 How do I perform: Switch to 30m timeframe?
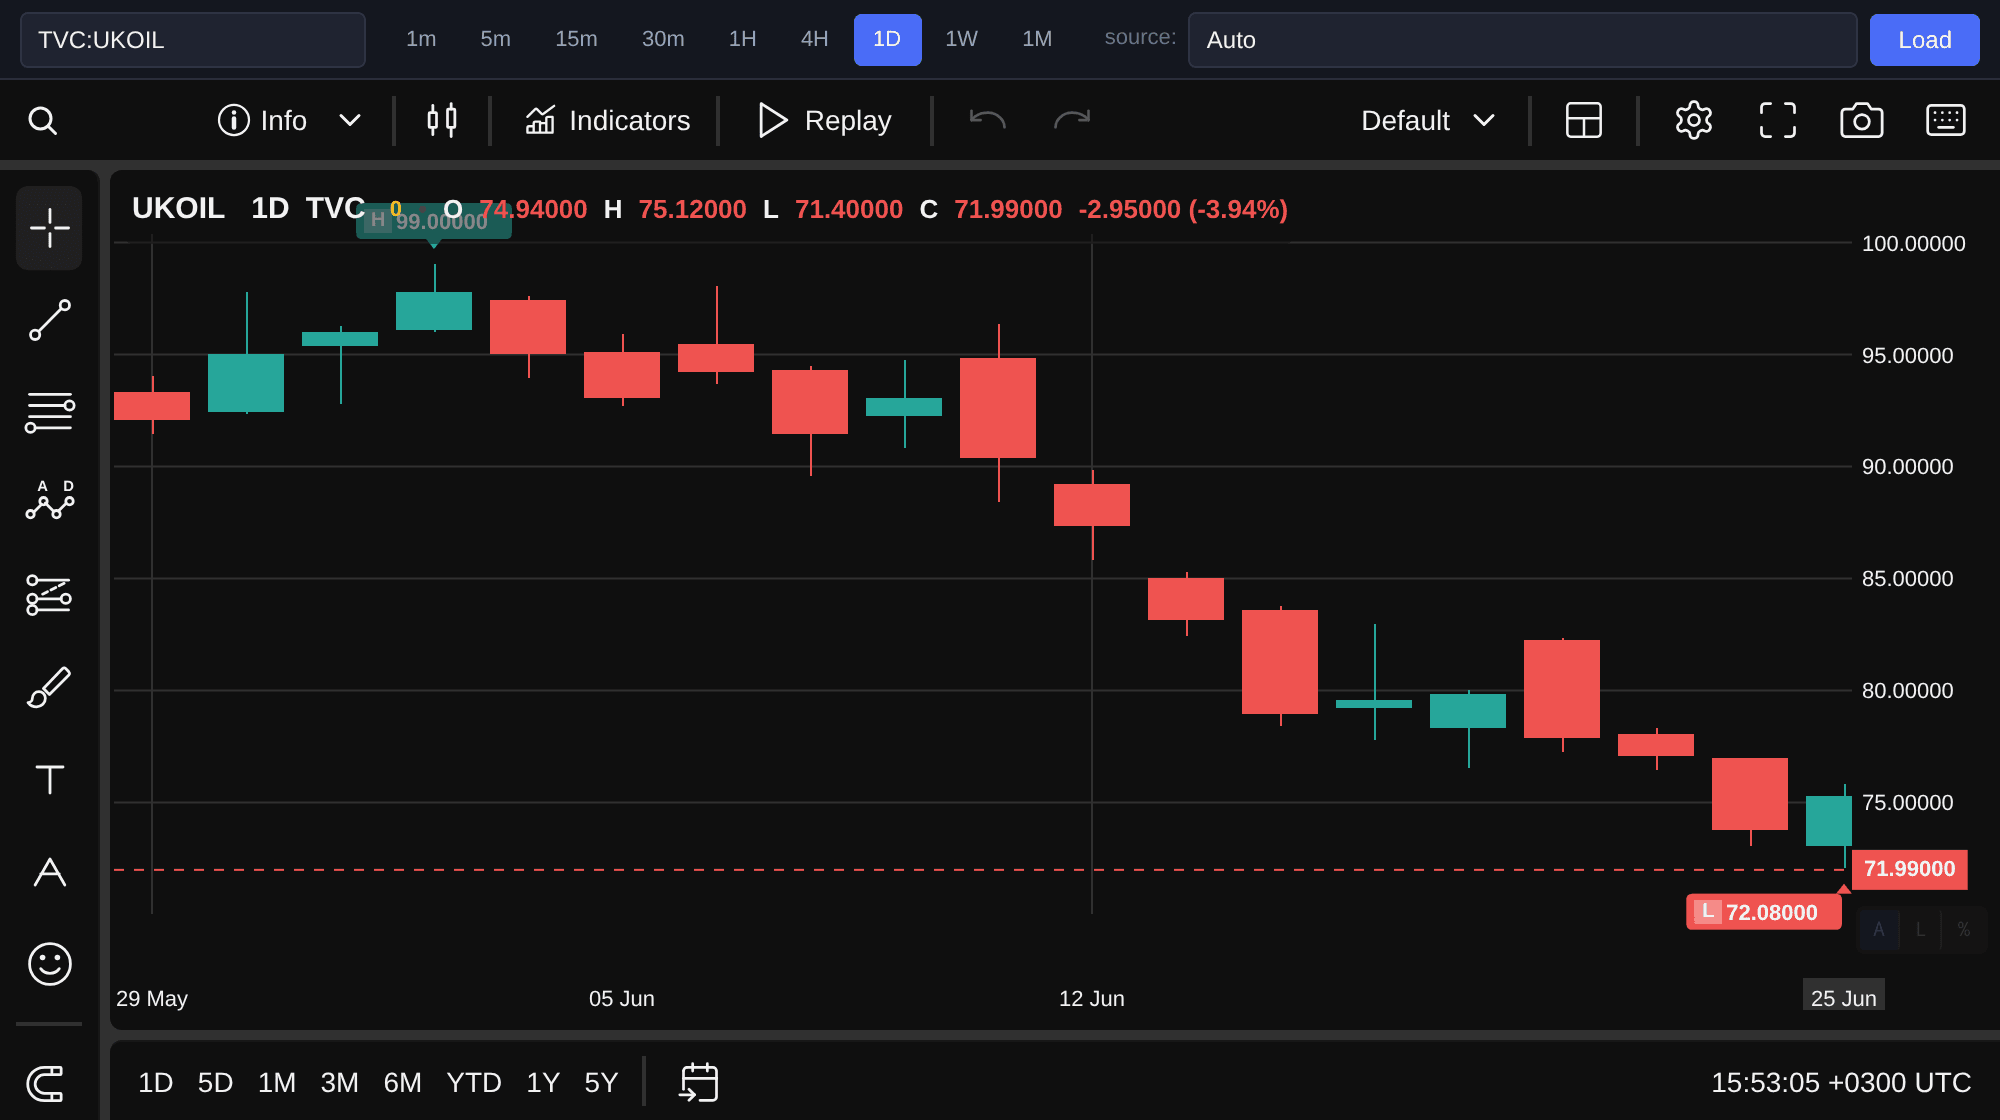(663, 39)
